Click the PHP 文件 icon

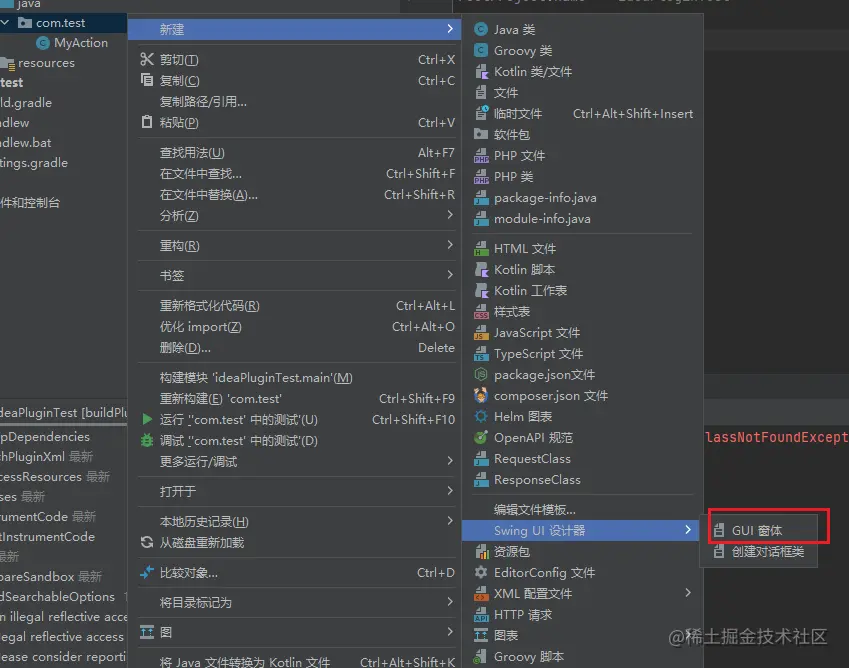pyautogui.click(x=481, y=155)
